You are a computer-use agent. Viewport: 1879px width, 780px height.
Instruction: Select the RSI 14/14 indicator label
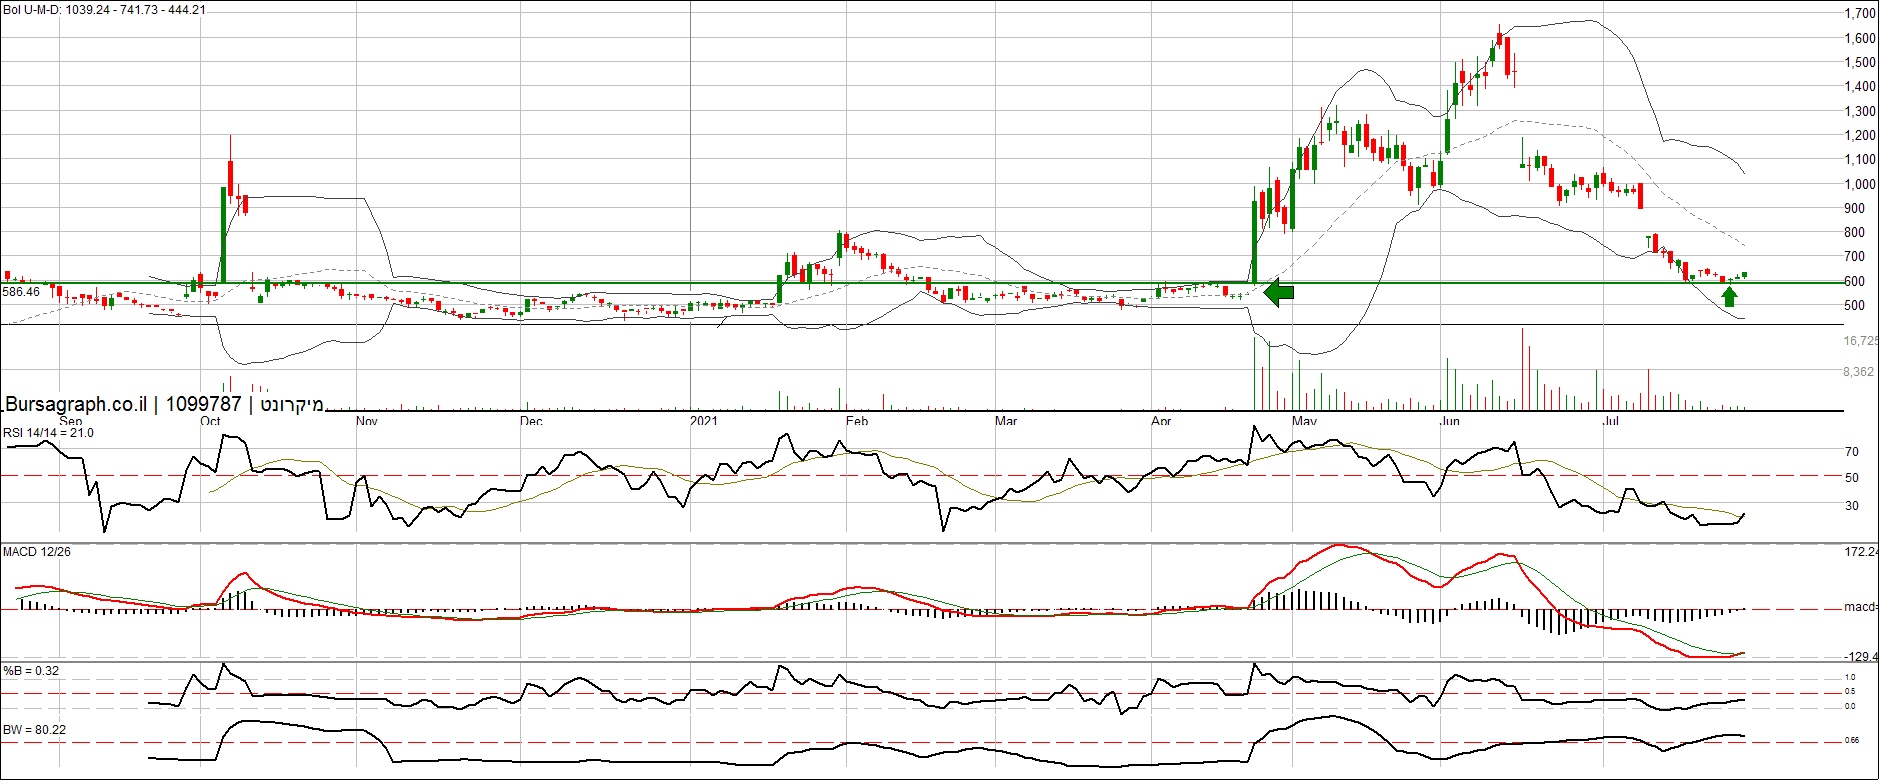tap(48, 433)
